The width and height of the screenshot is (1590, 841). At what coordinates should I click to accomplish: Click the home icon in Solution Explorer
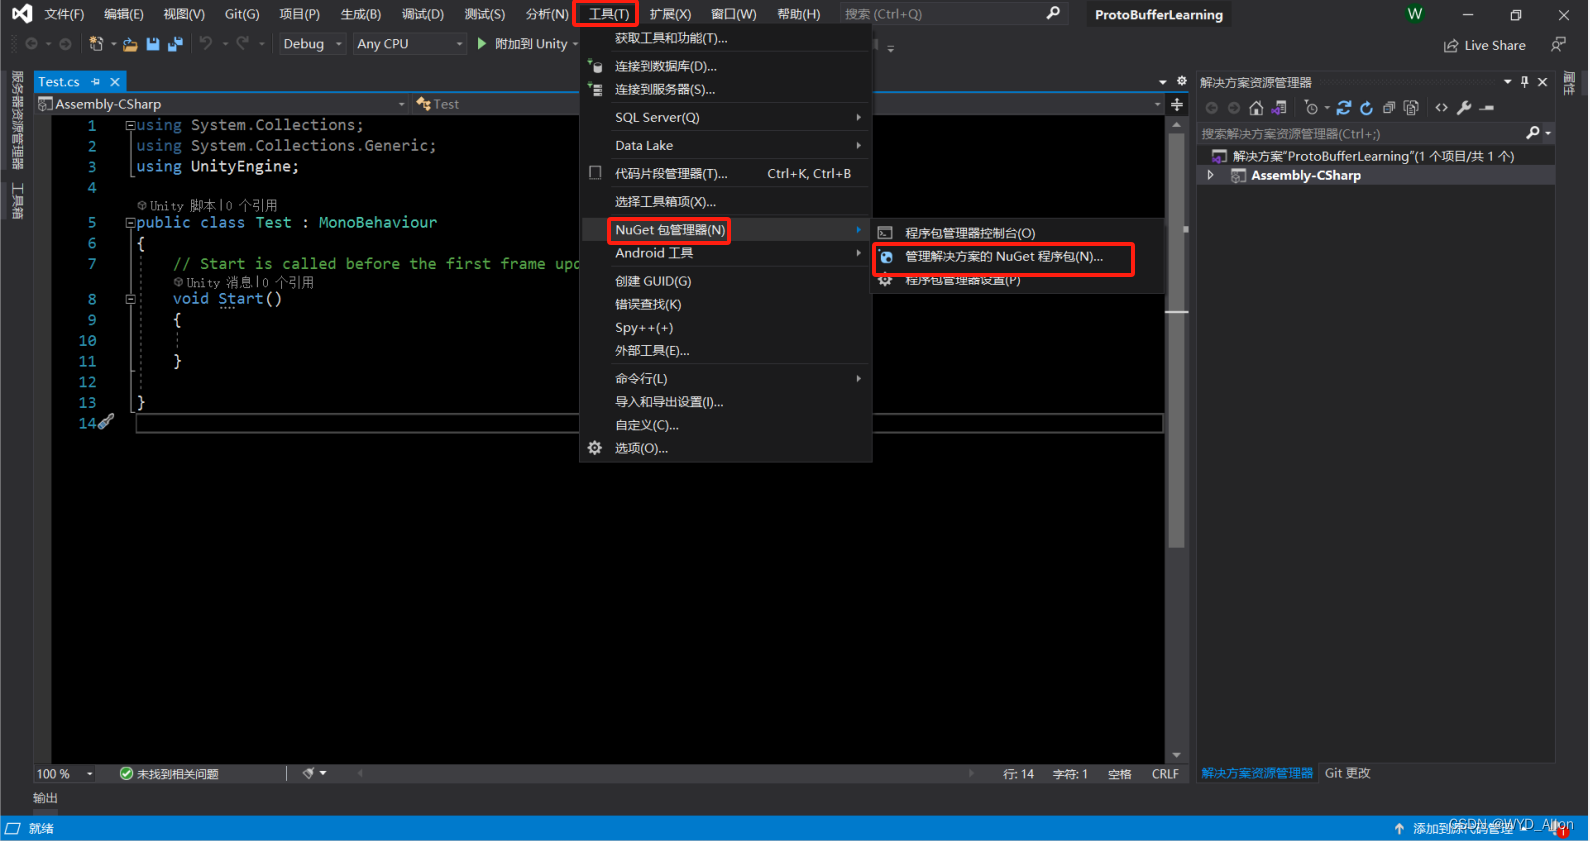(1256, 108)
